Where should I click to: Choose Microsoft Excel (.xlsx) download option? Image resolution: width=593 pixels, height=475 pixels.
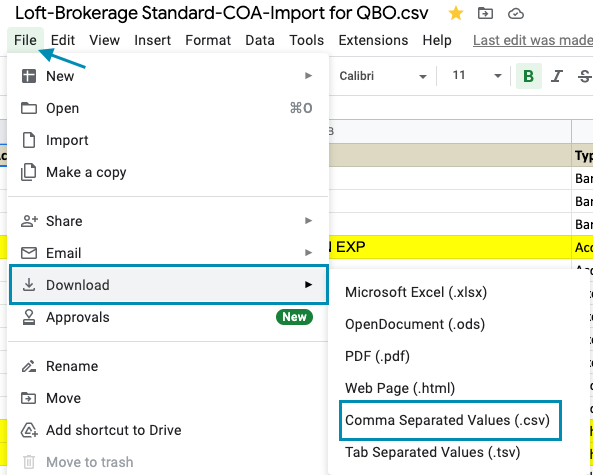click(x=416, y=292)
